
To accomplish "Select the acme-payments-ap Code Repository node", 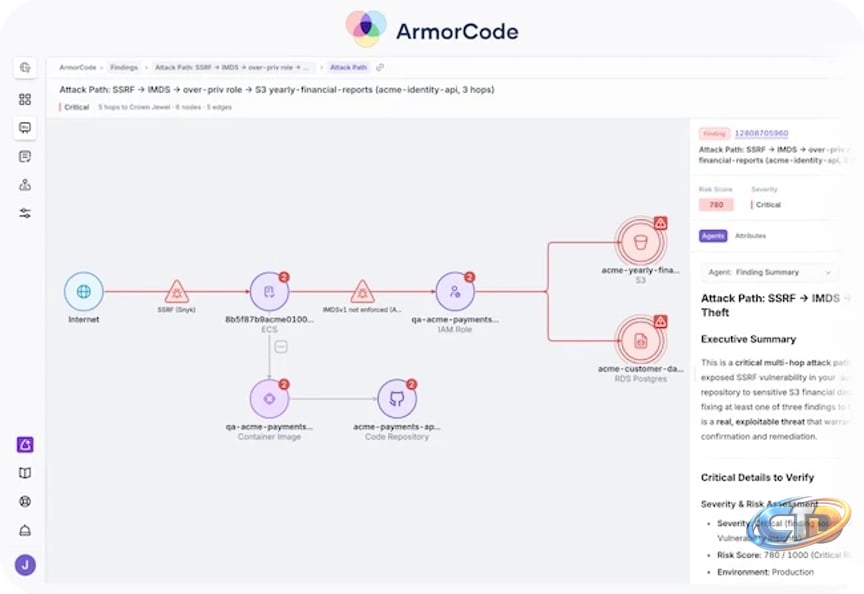I will coord(397,399).
